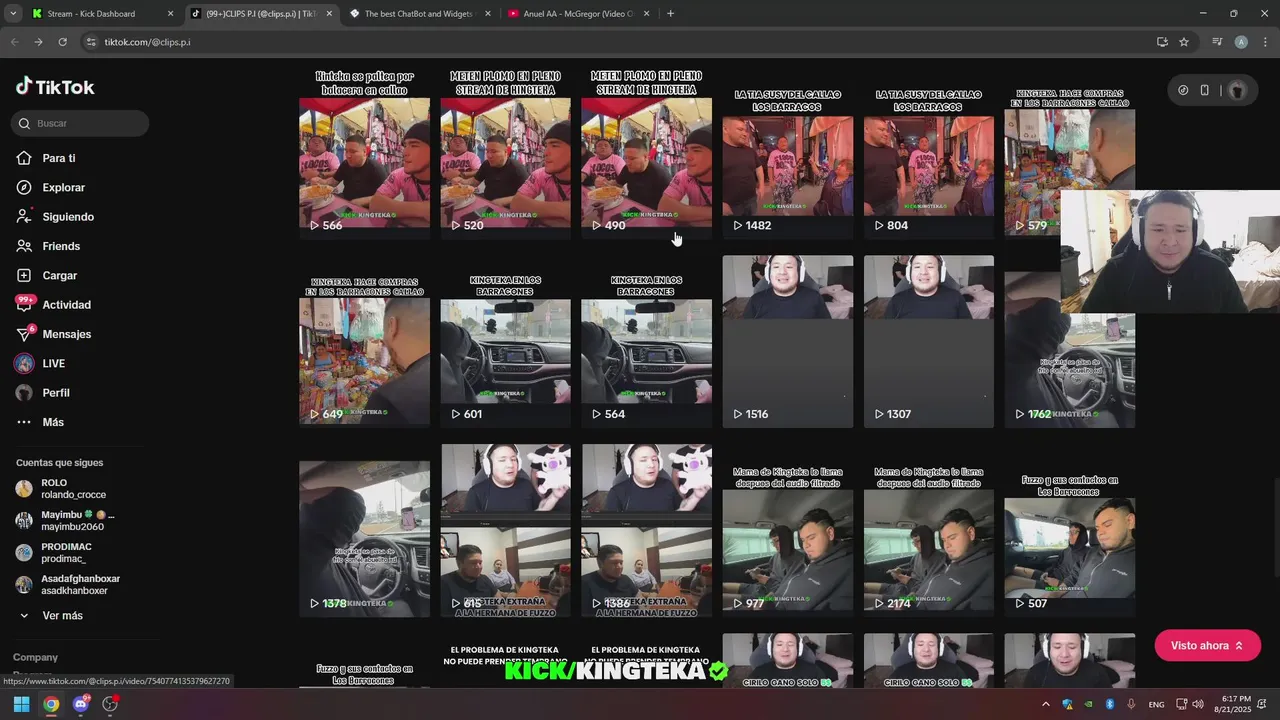
Task: Open Kingteka en los Barracones video 601 views
Action: (505, 341)
